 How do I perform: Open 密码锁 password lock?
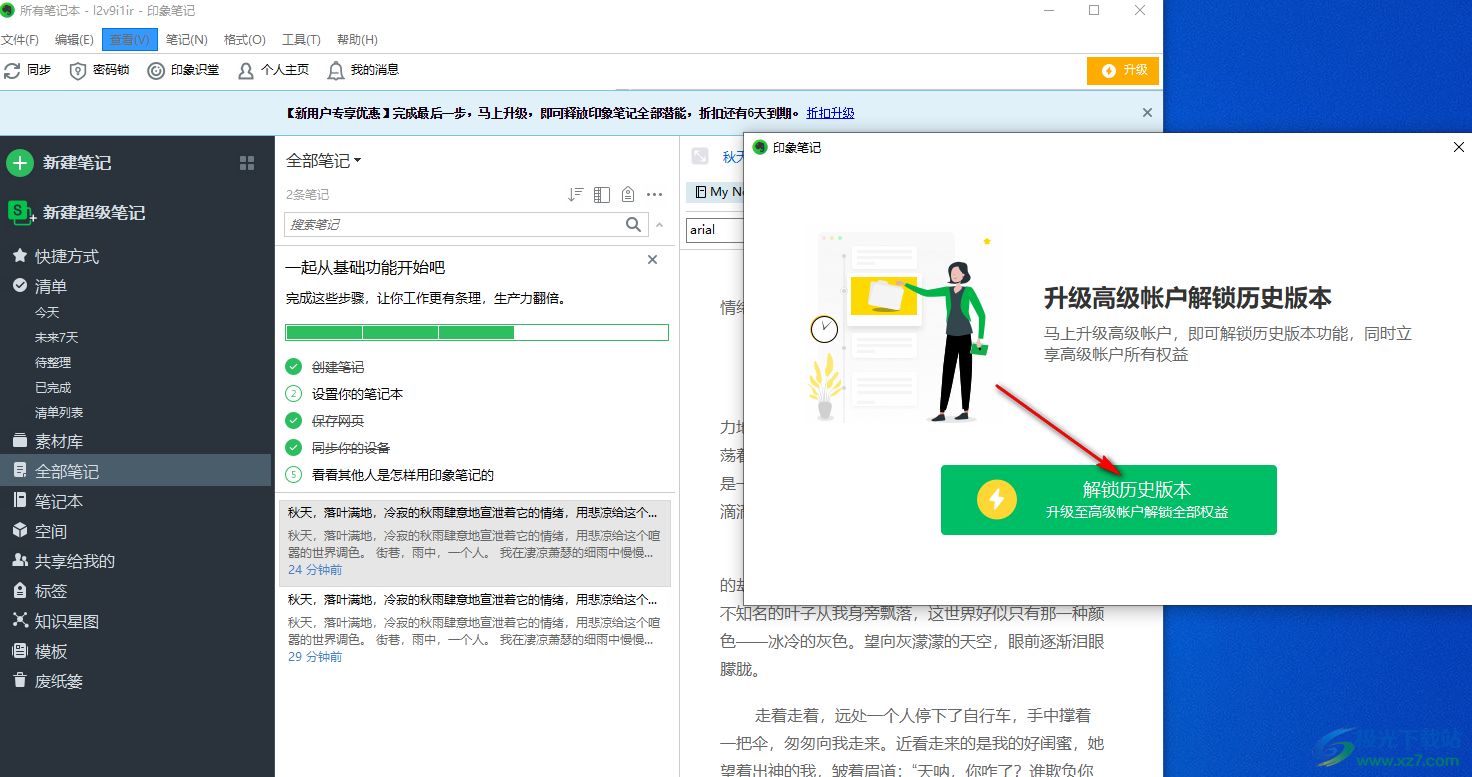[x=99, y=70]
